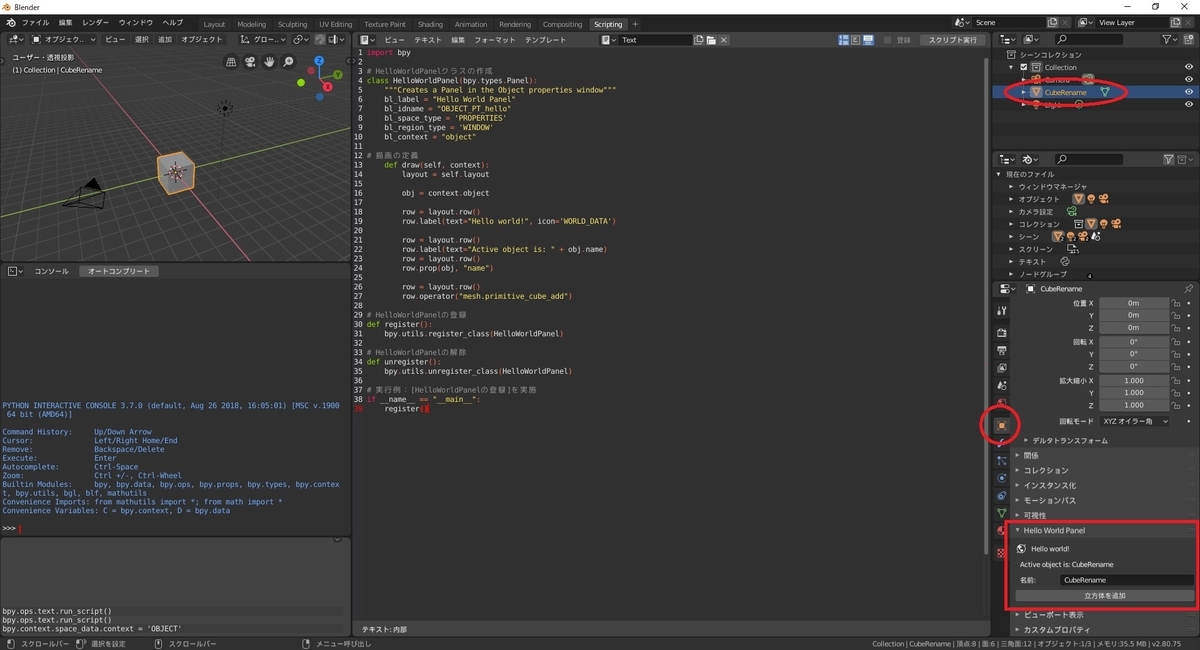Open the Tool settings properties tab
This screenshot has height=650, width=1200.
tap(1001, 310)
